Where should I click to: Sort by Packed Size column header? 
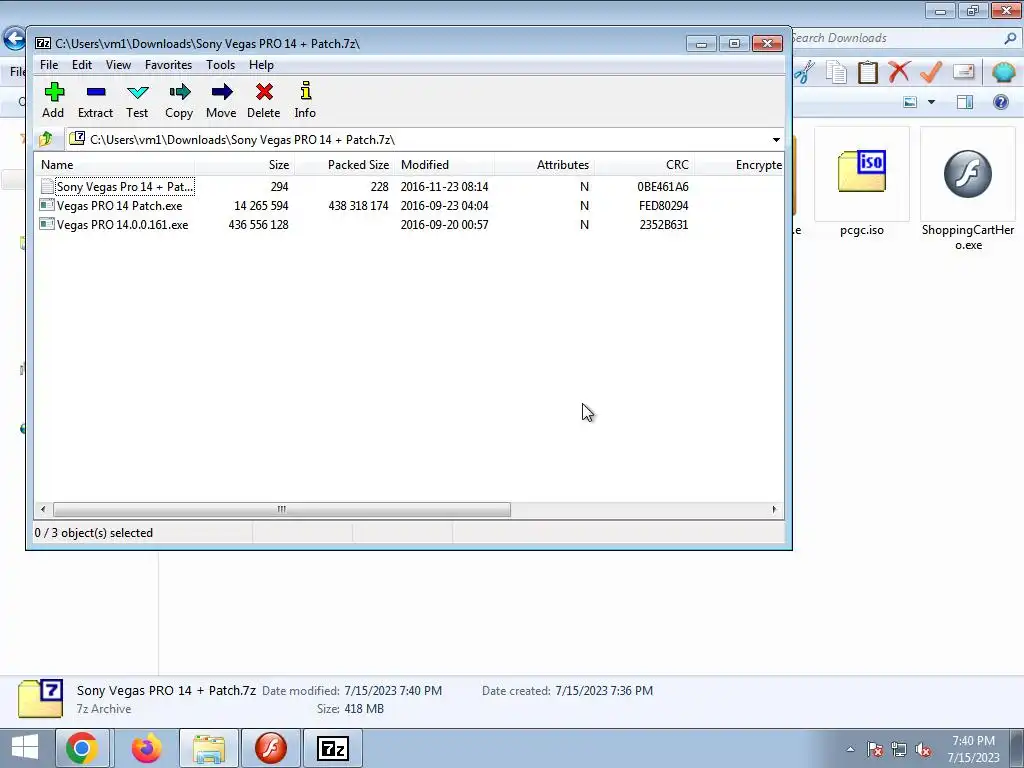345,165
